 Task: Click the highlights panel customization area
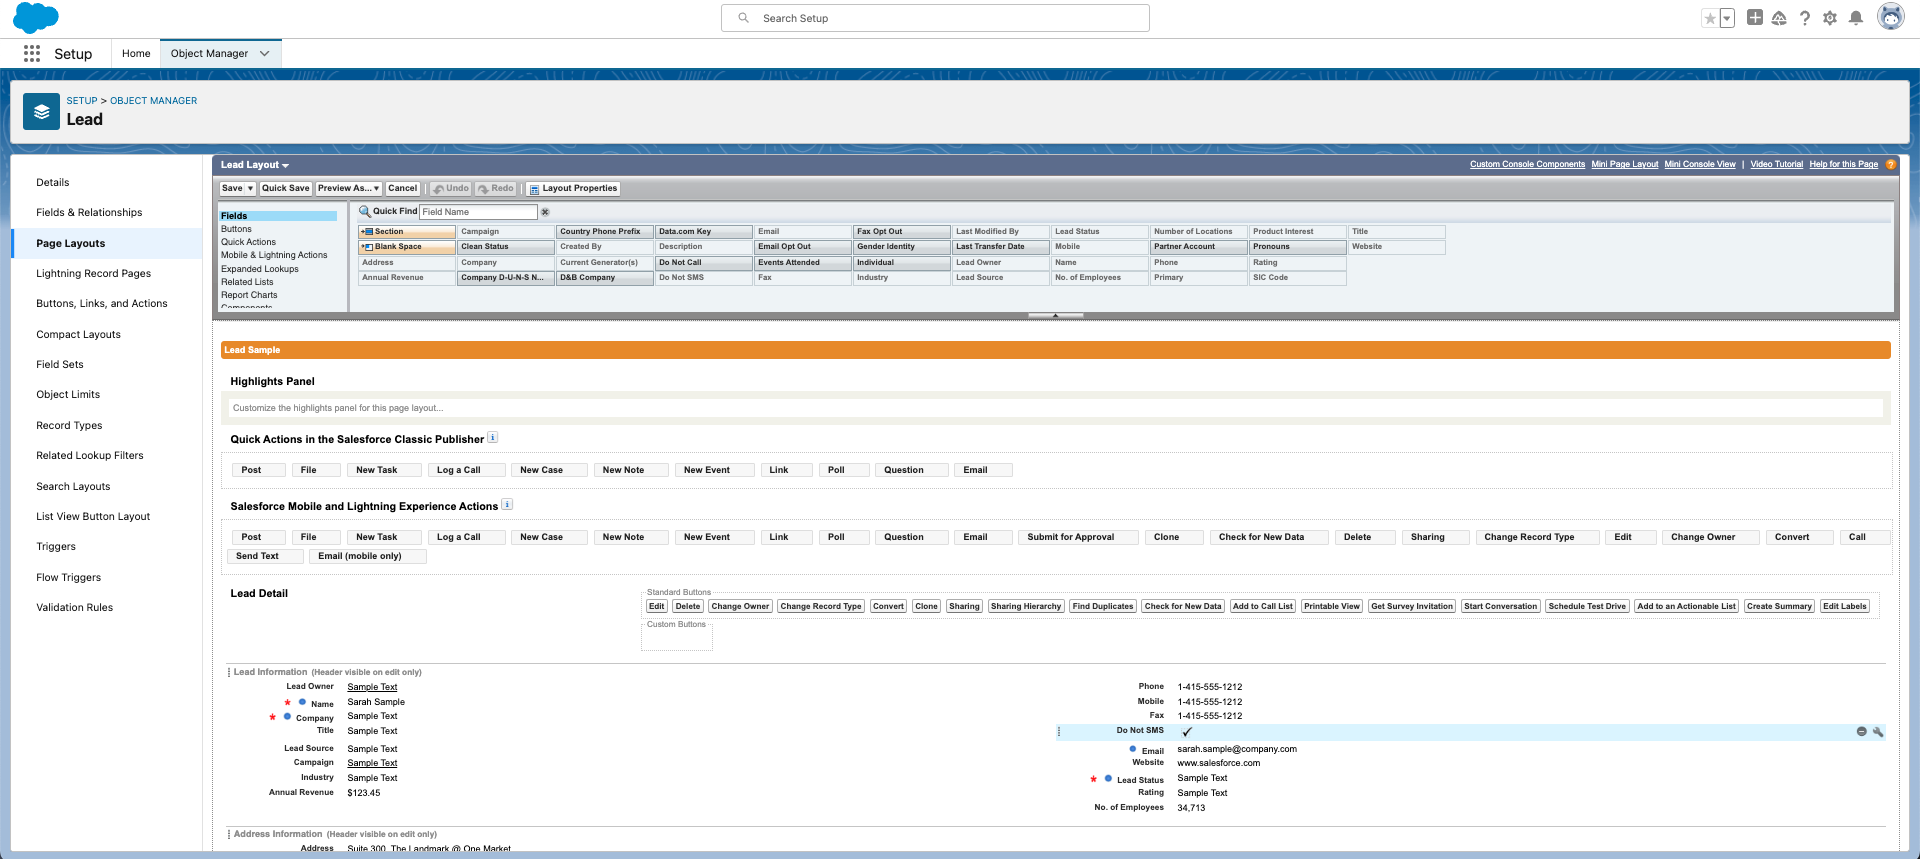pos(1056,408)
